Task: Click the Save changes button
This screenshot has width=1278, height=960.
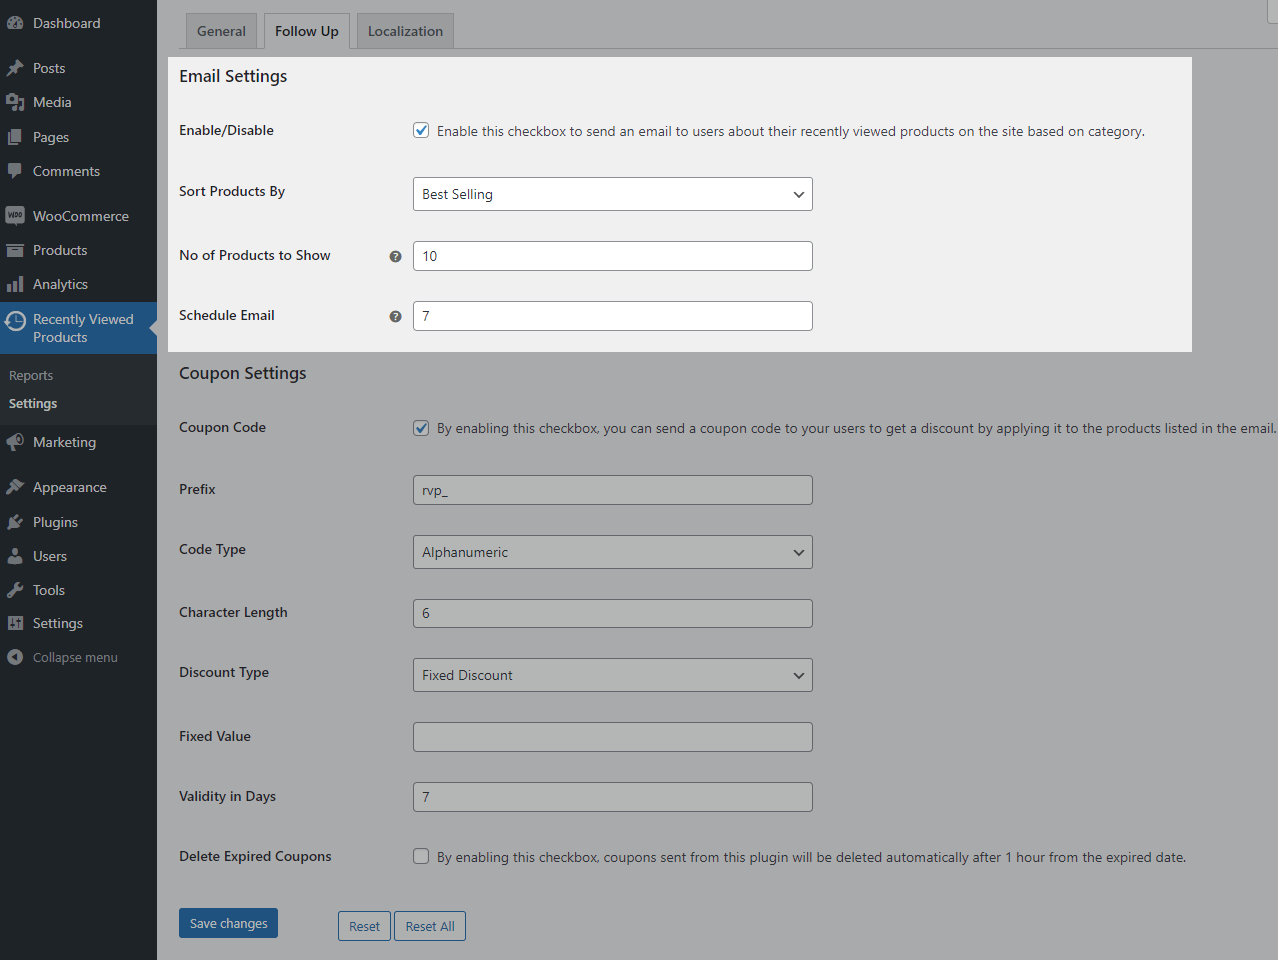Action: click(x=228, y=923)
